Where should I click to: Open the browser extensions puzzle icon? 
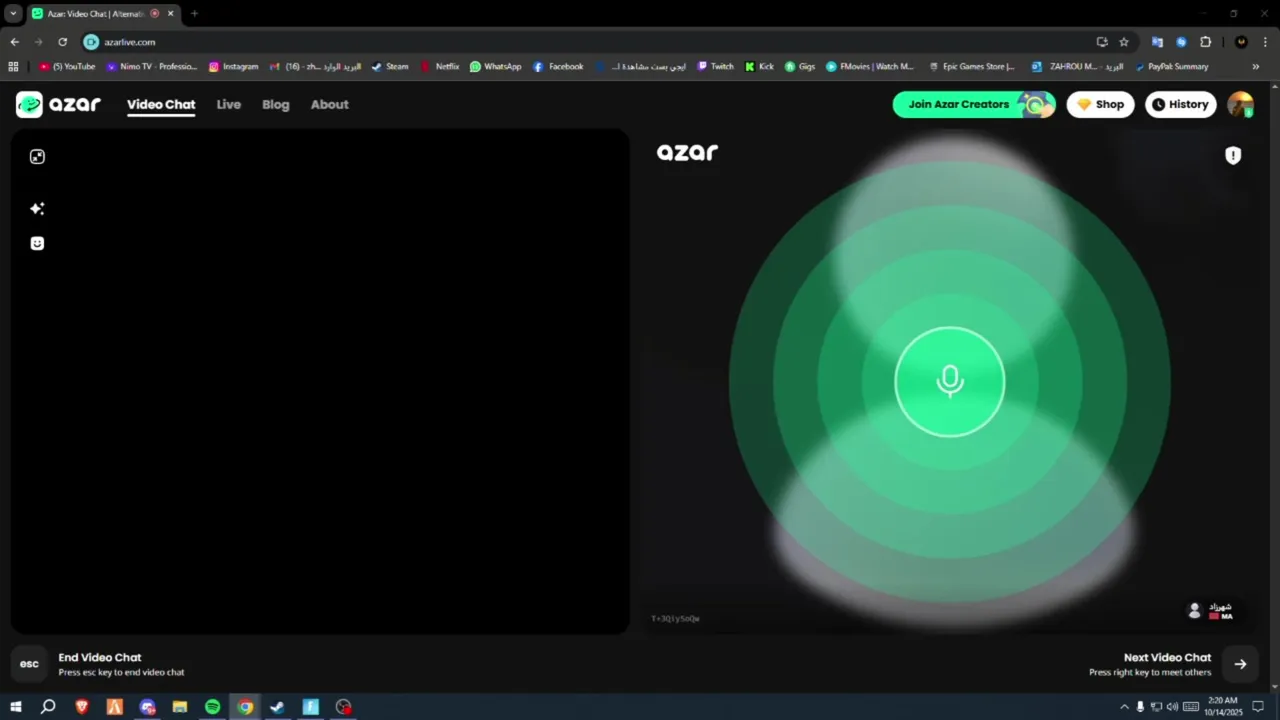point(1205,42)
